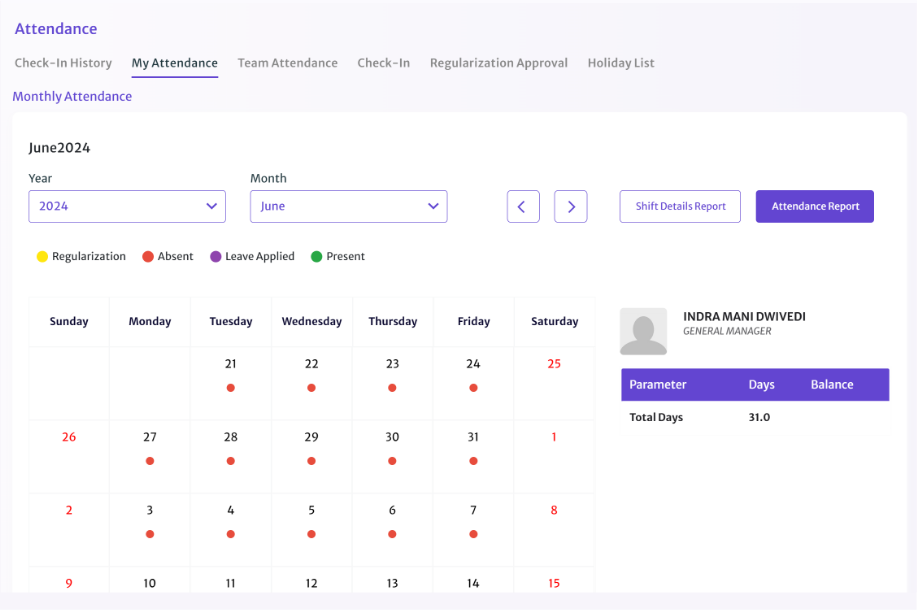Viewport: 917px width, 610px height.
Task: Select calendar date 7
Action: coord(473,510)
